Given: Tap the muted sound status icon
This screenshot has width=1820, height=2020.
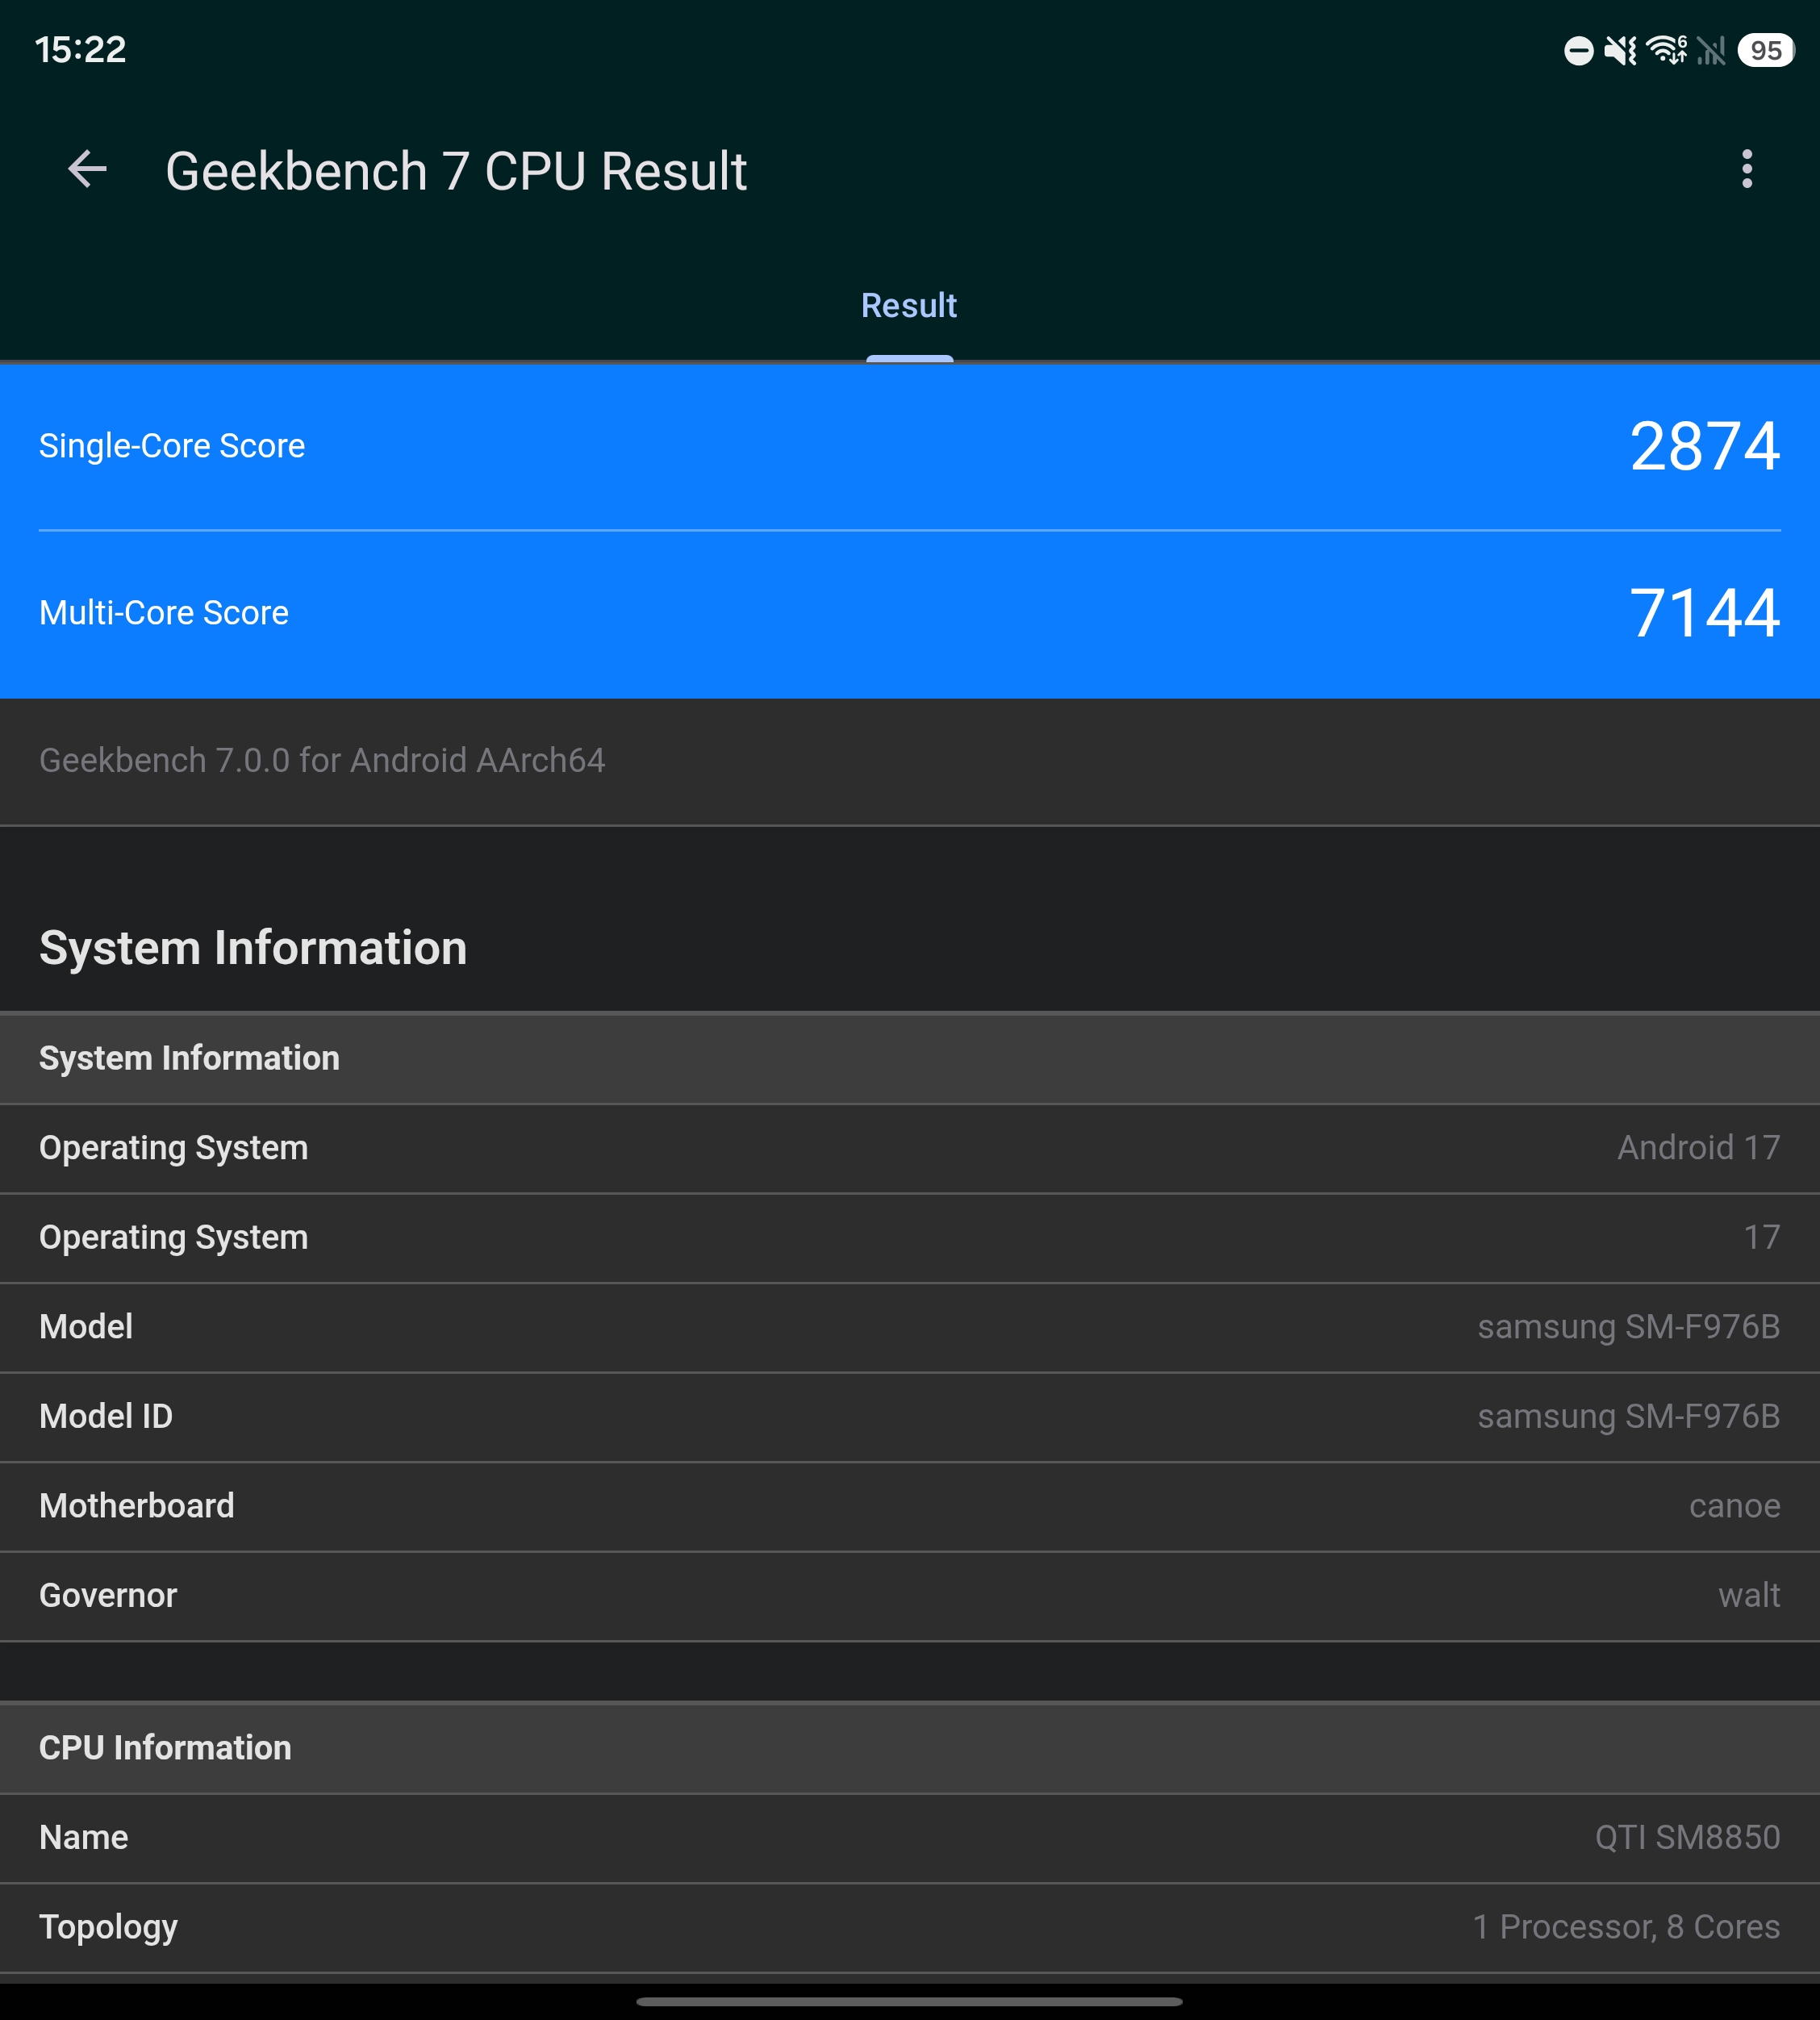Looking at the screenshot, I should click(1620, 50).
